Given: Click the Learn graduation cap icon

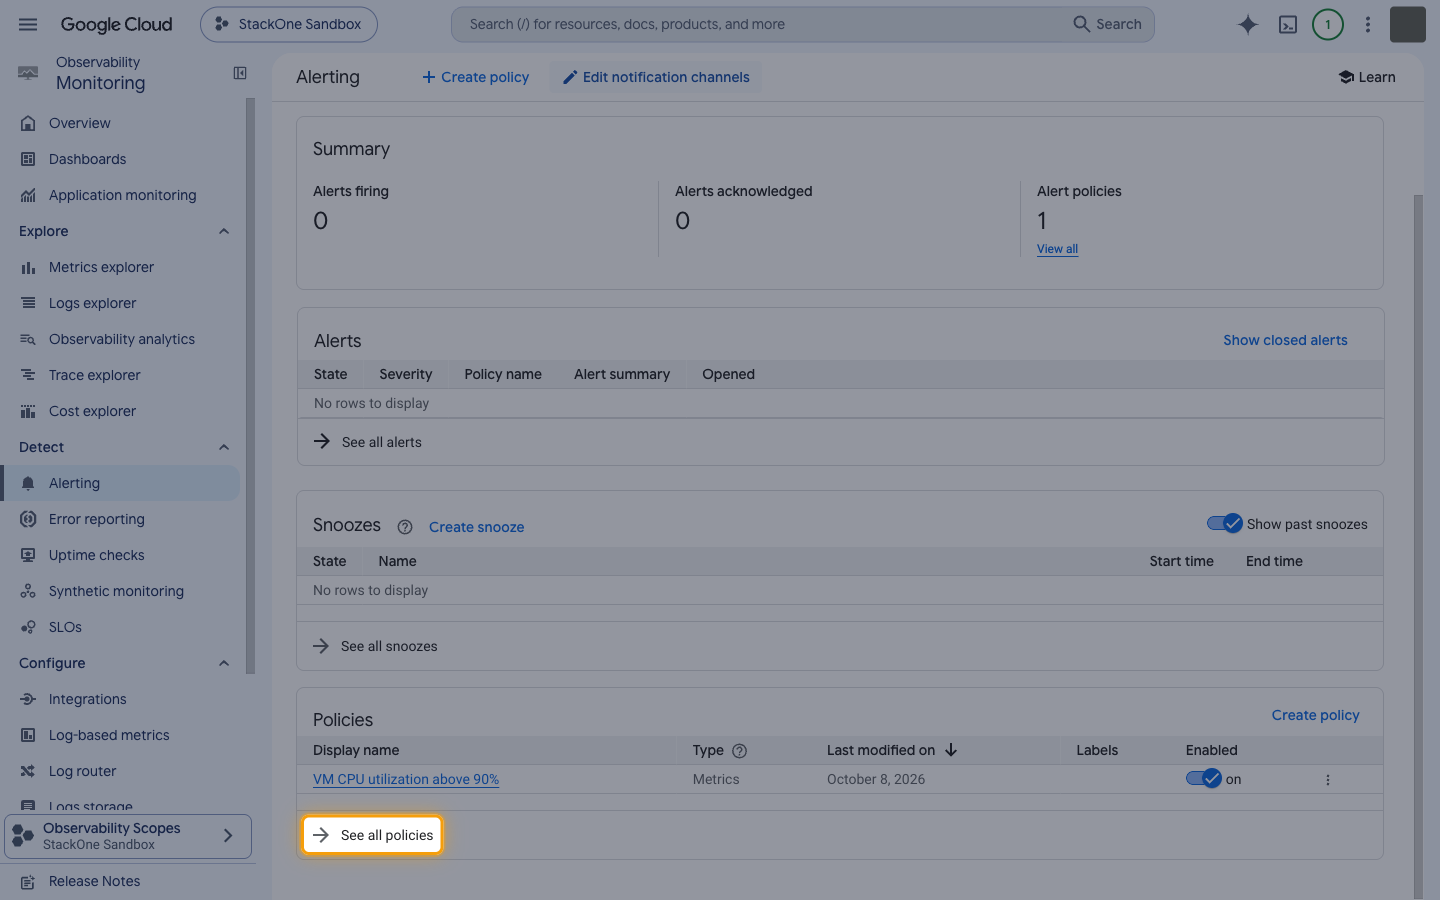Looking at the screenshot, I should 1346,77.
